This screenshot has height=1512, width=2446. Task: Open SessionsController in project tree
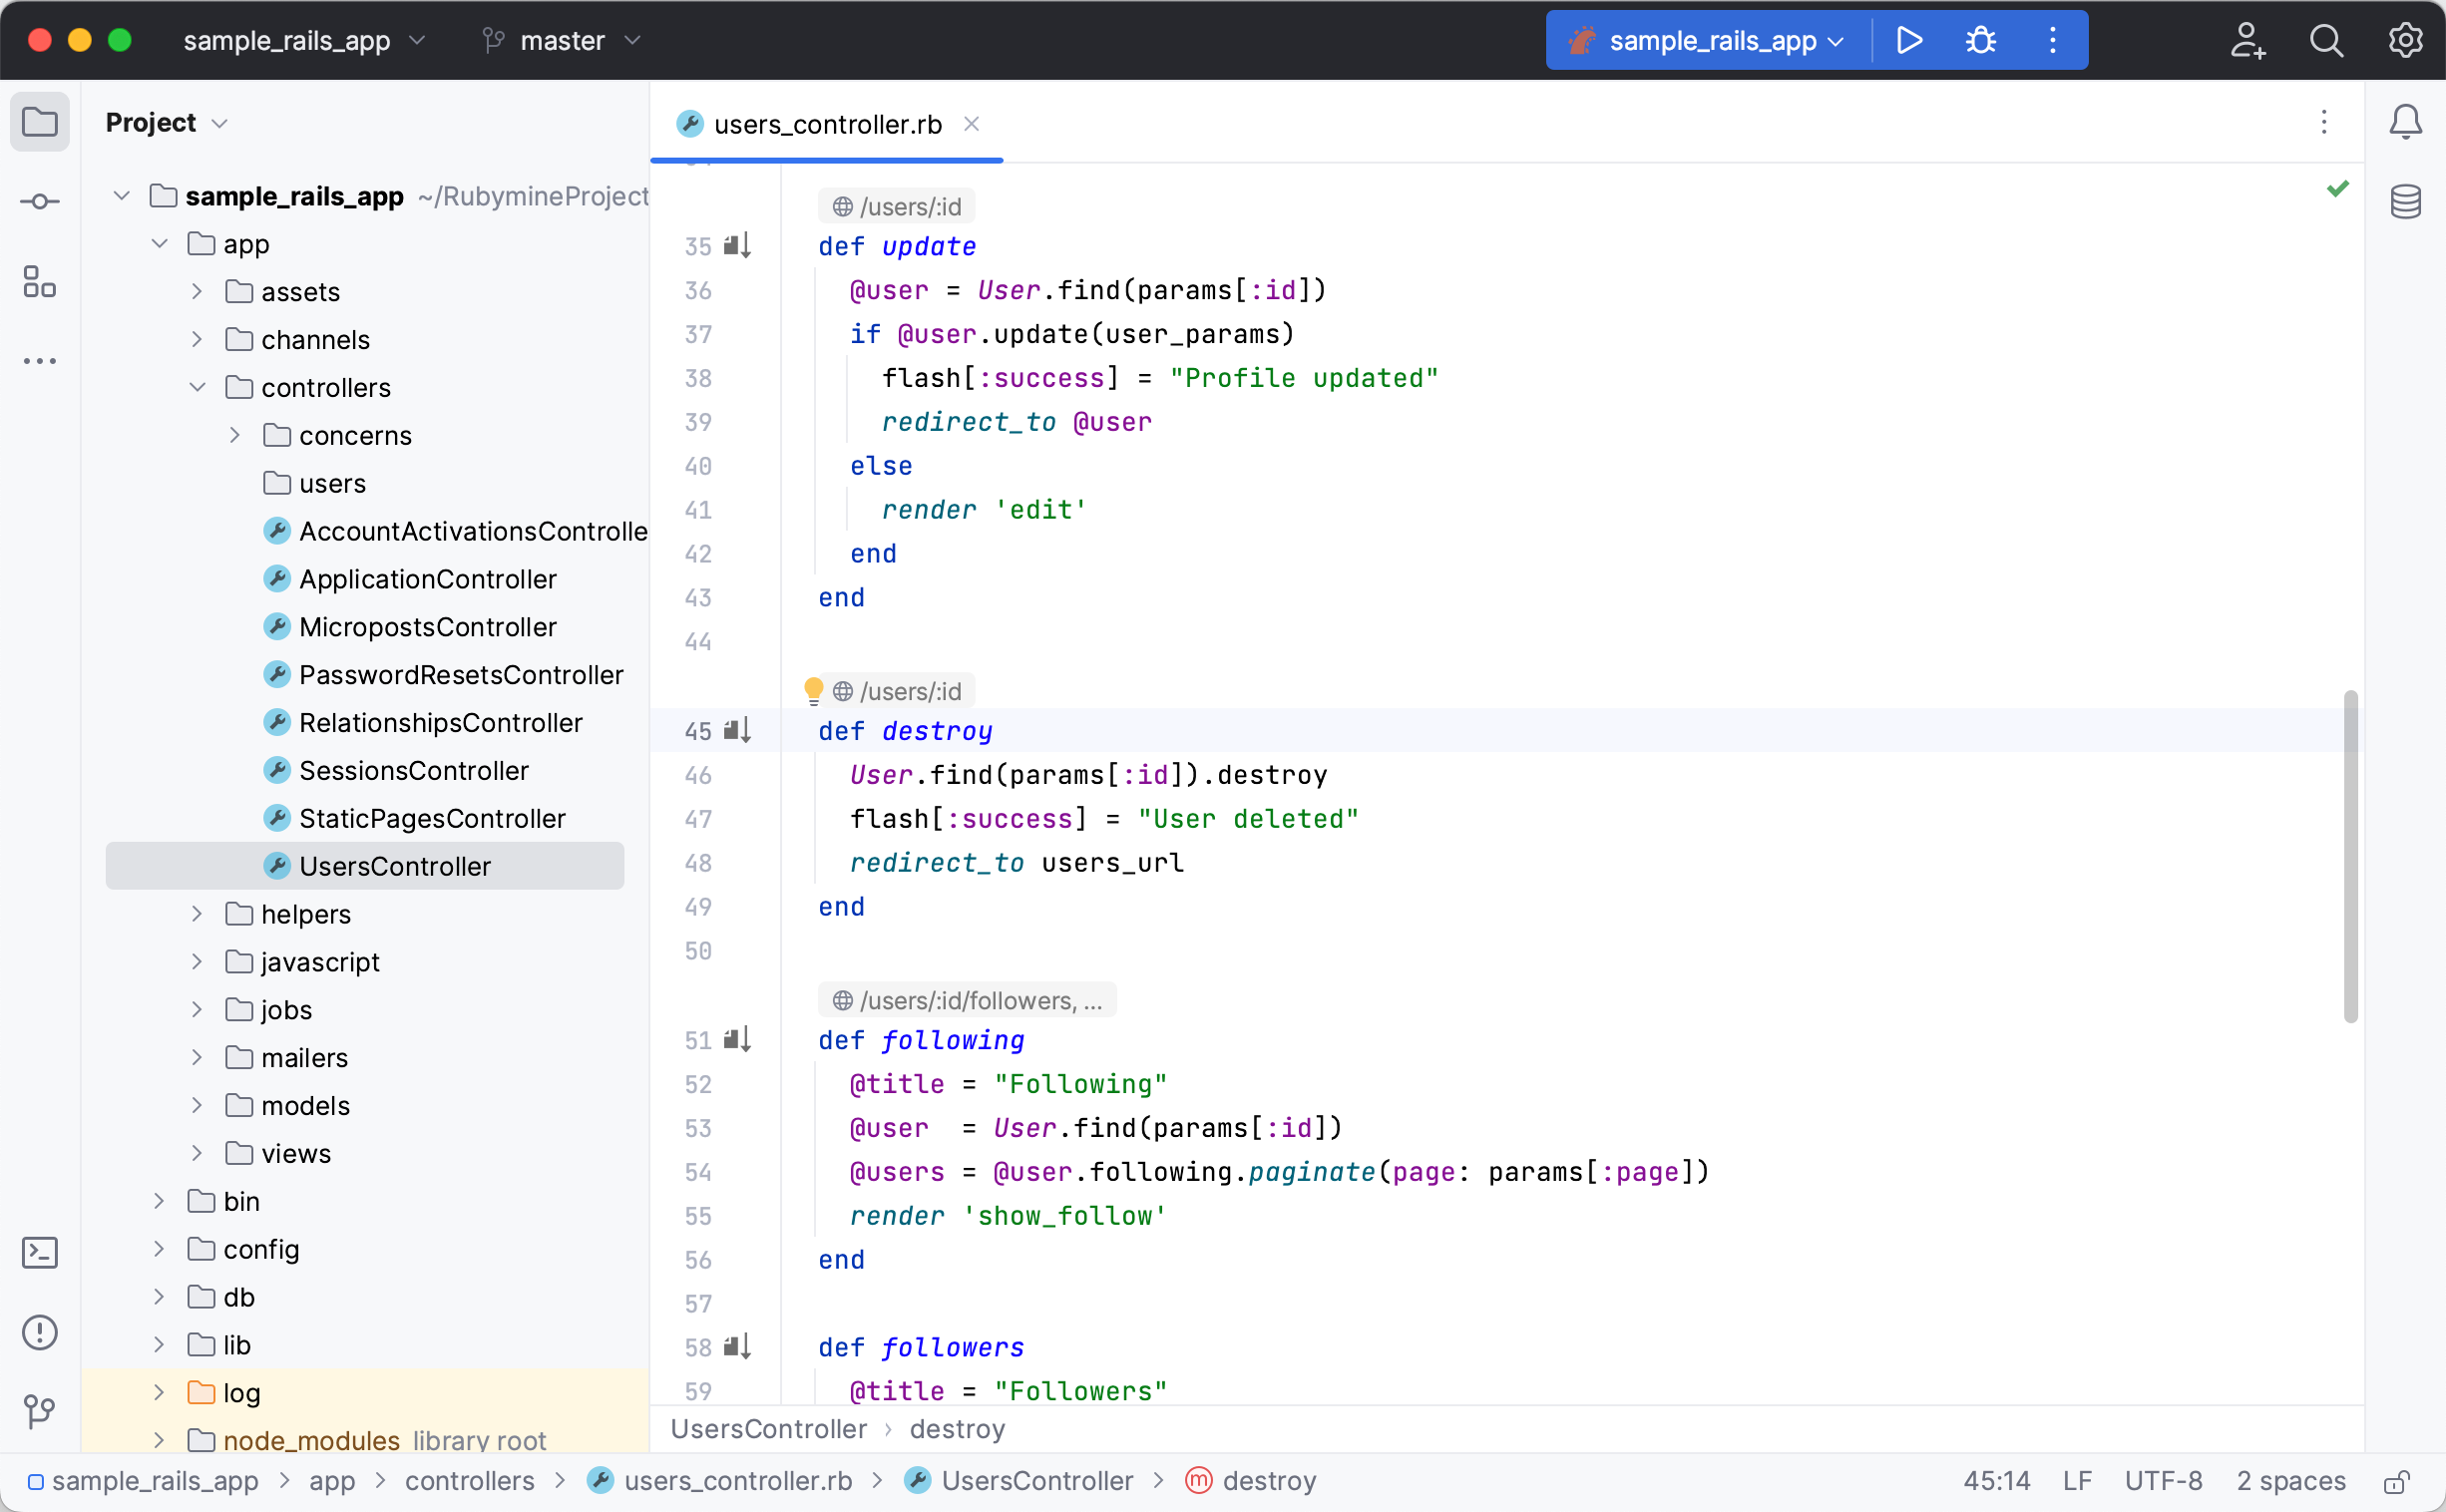click(413, 770)
